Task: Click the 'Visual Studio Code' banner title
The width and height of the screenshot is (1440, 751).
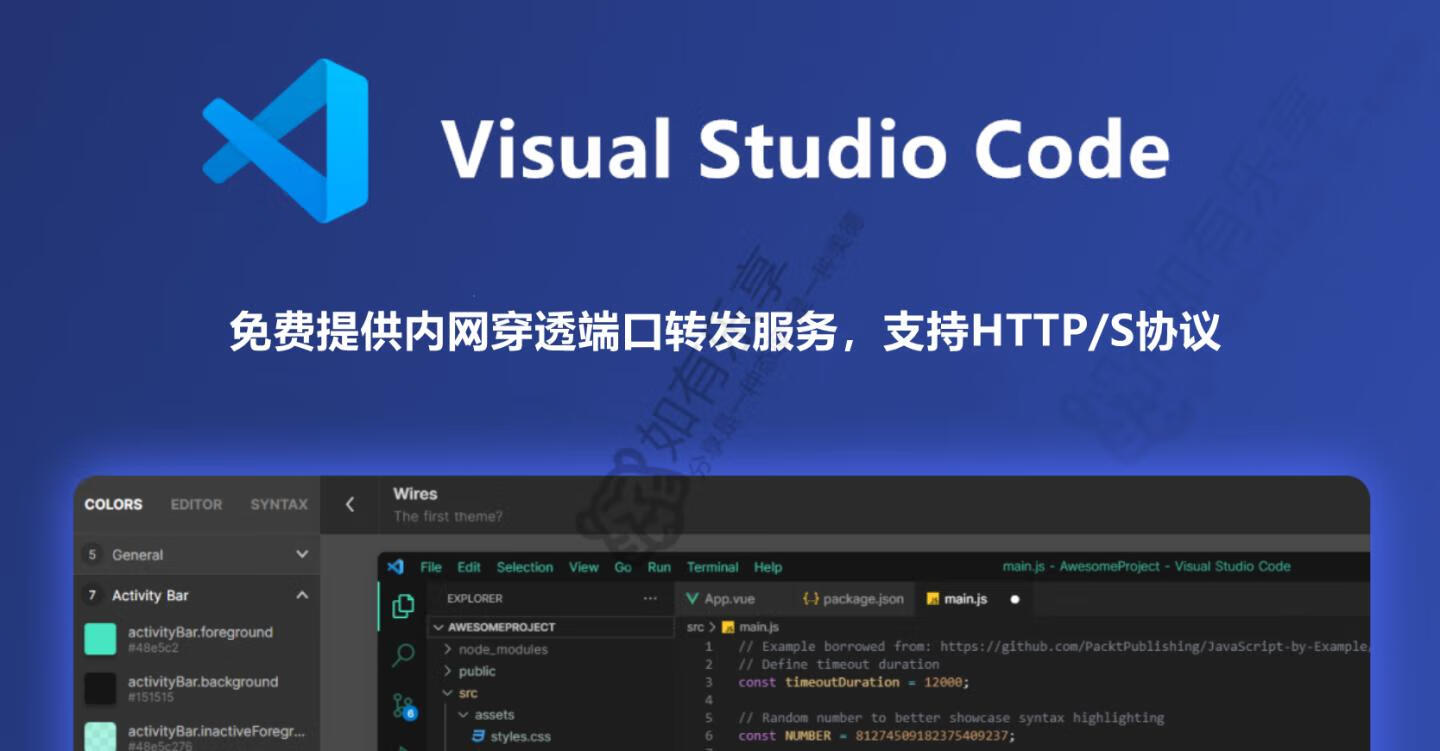Action: 807,151
